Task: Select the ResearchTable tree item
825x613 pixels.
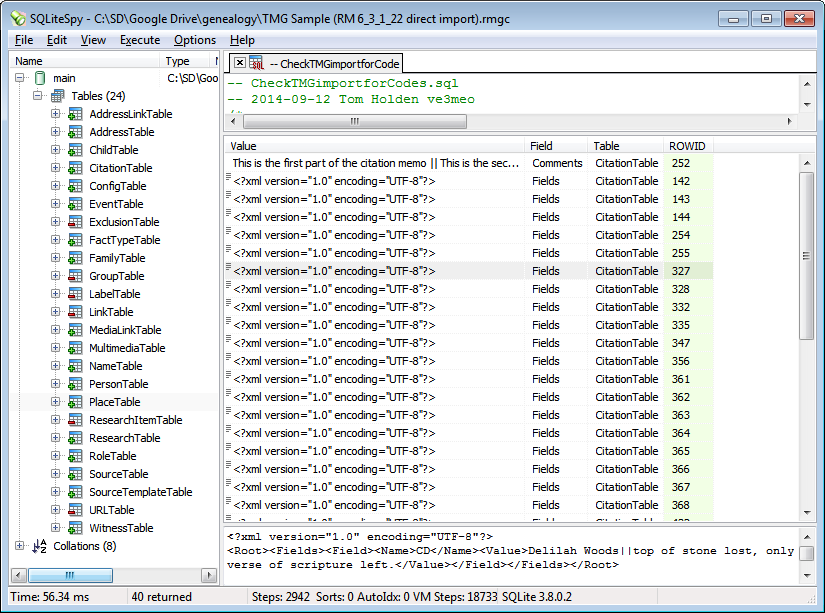Action: pos(125,438)
